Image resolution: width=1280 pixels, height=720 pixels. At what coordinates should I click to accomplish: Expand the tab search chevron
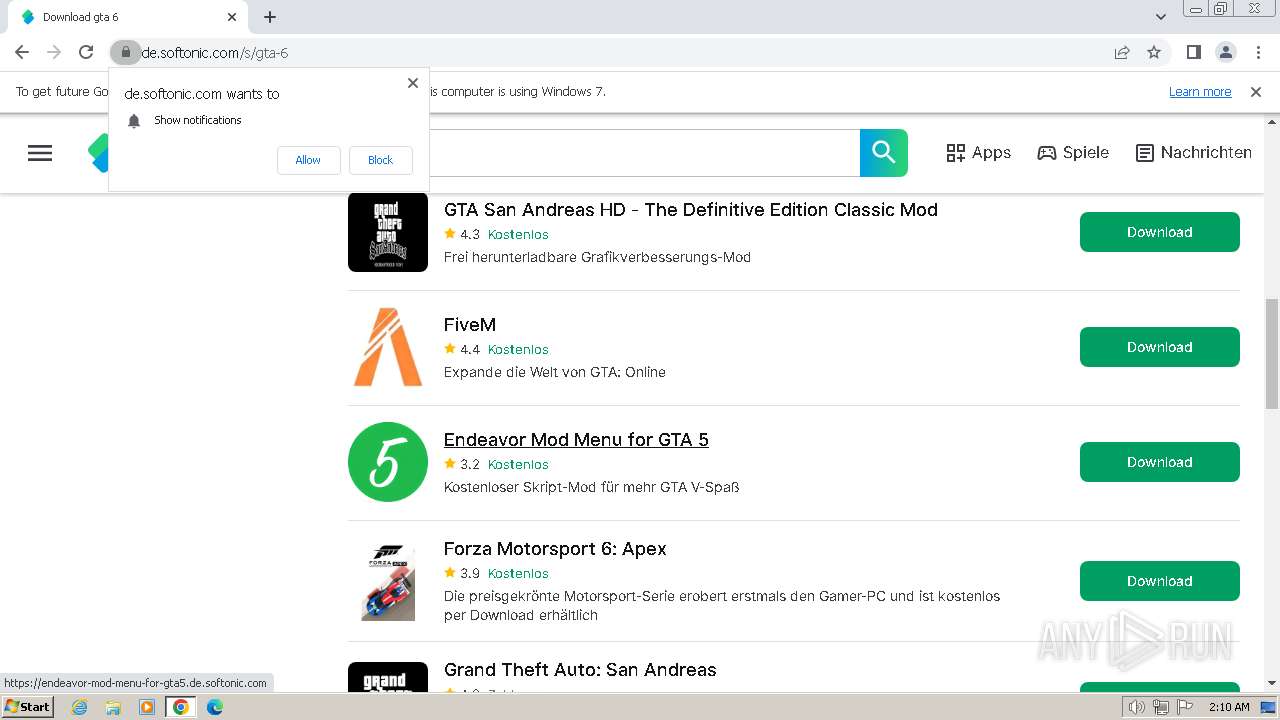tap(1161, 17)
